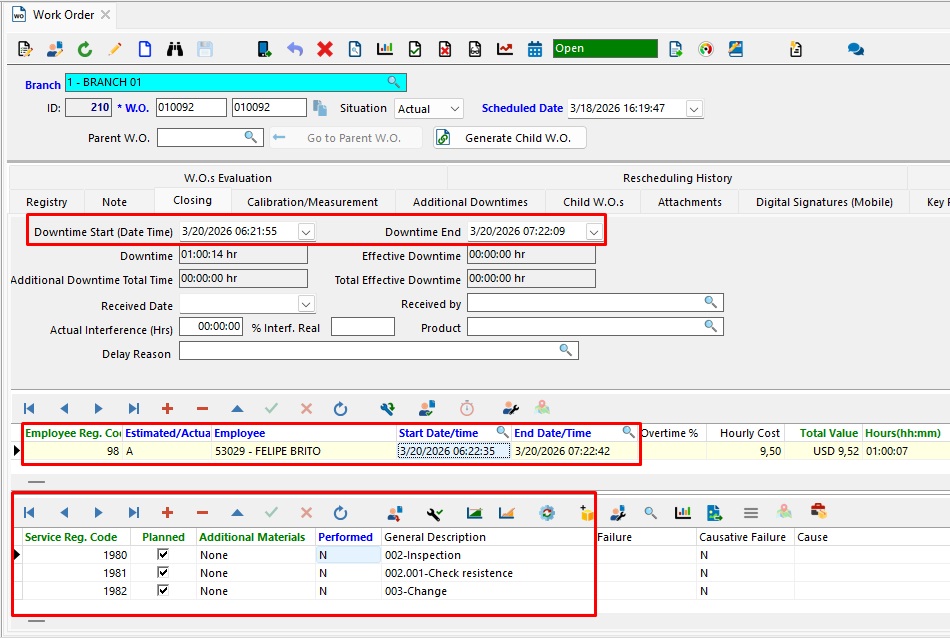
Task: Click the pencil edit icon in top toolbar
Action: (x=115, y=49)
